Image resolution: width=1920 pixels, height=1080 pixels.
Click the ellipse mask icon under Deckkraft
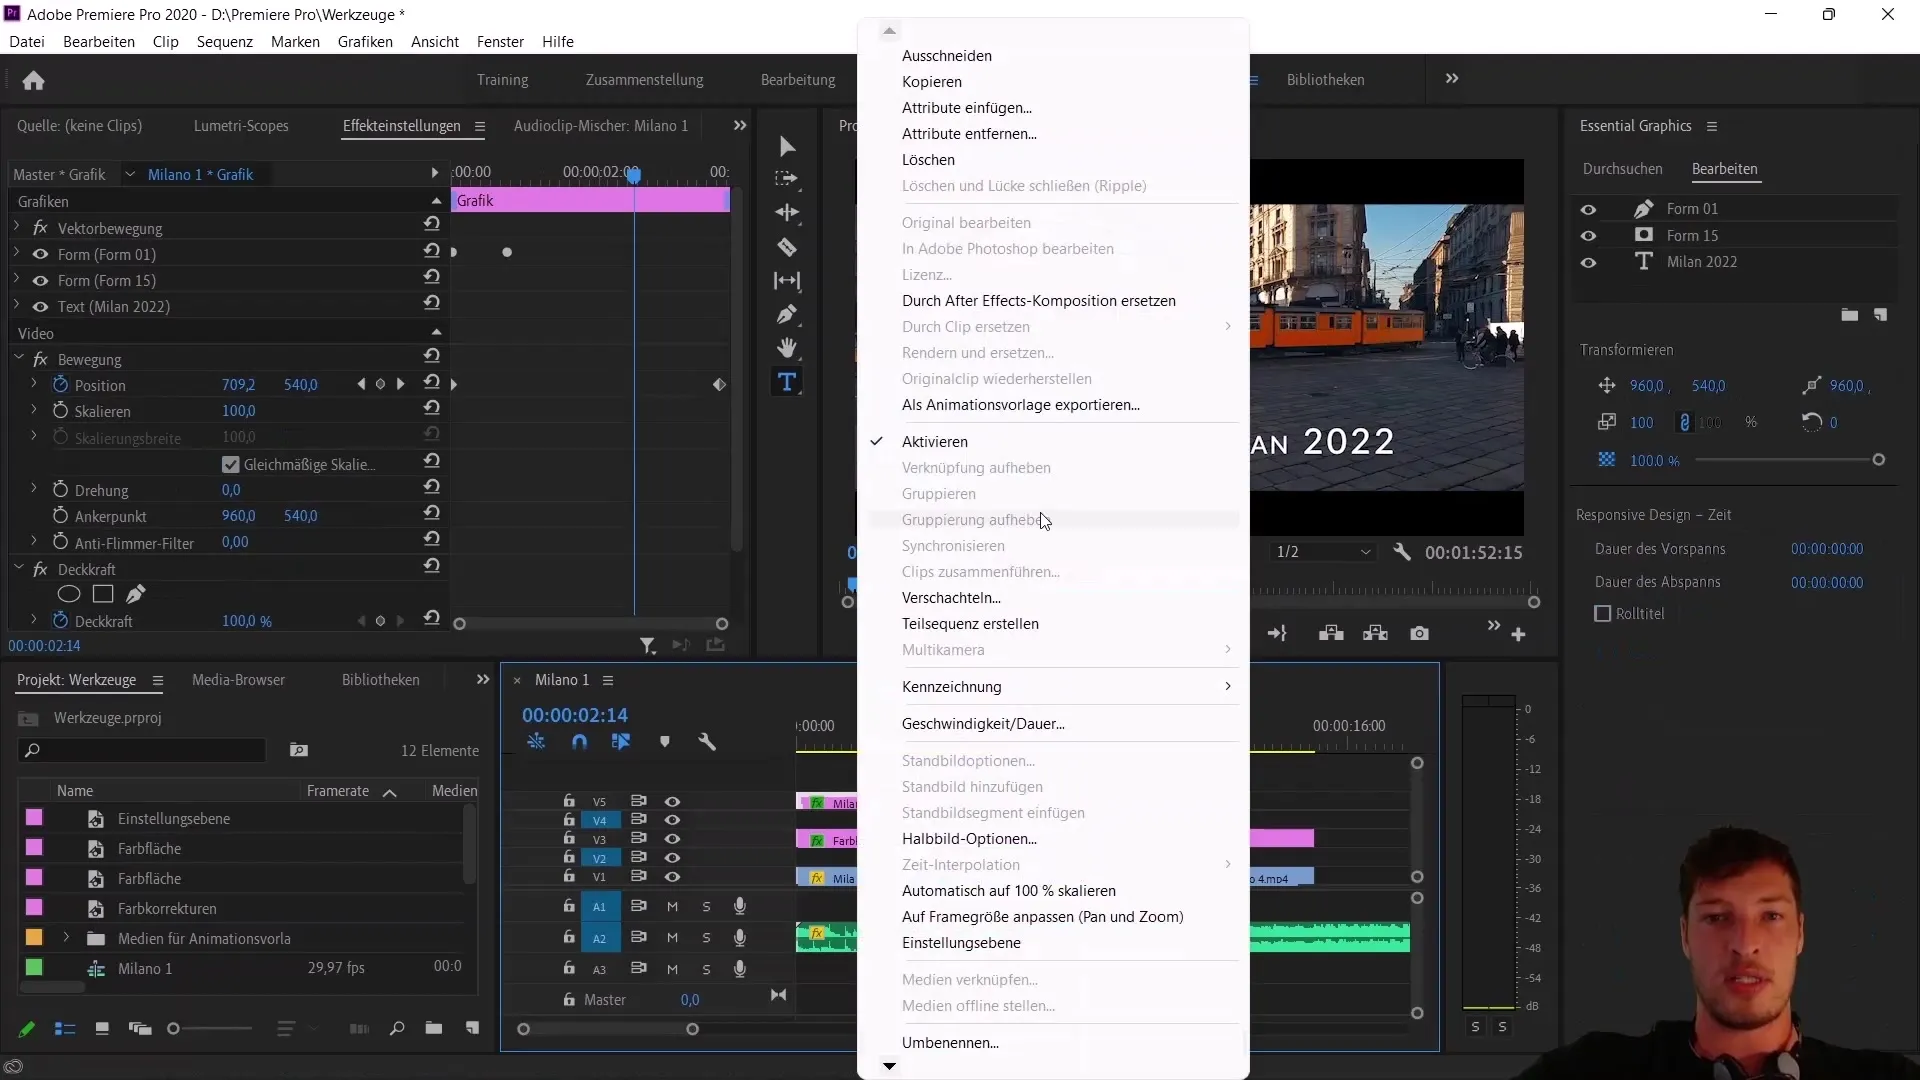(x=69, y=594)
